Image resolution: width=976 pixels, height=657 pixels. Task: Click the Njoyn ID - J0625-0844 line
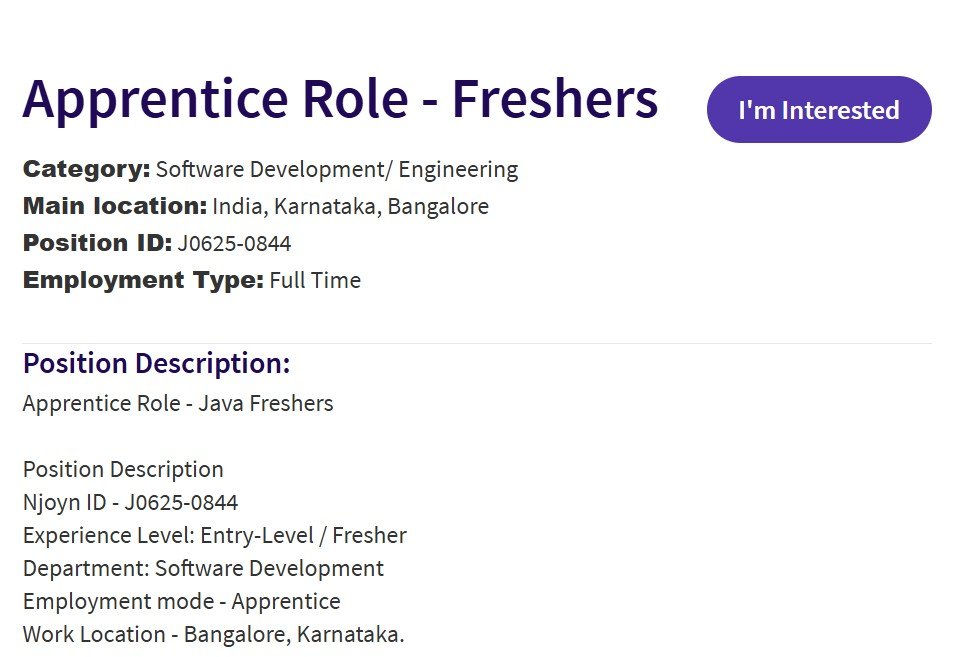tap(131, 502)
